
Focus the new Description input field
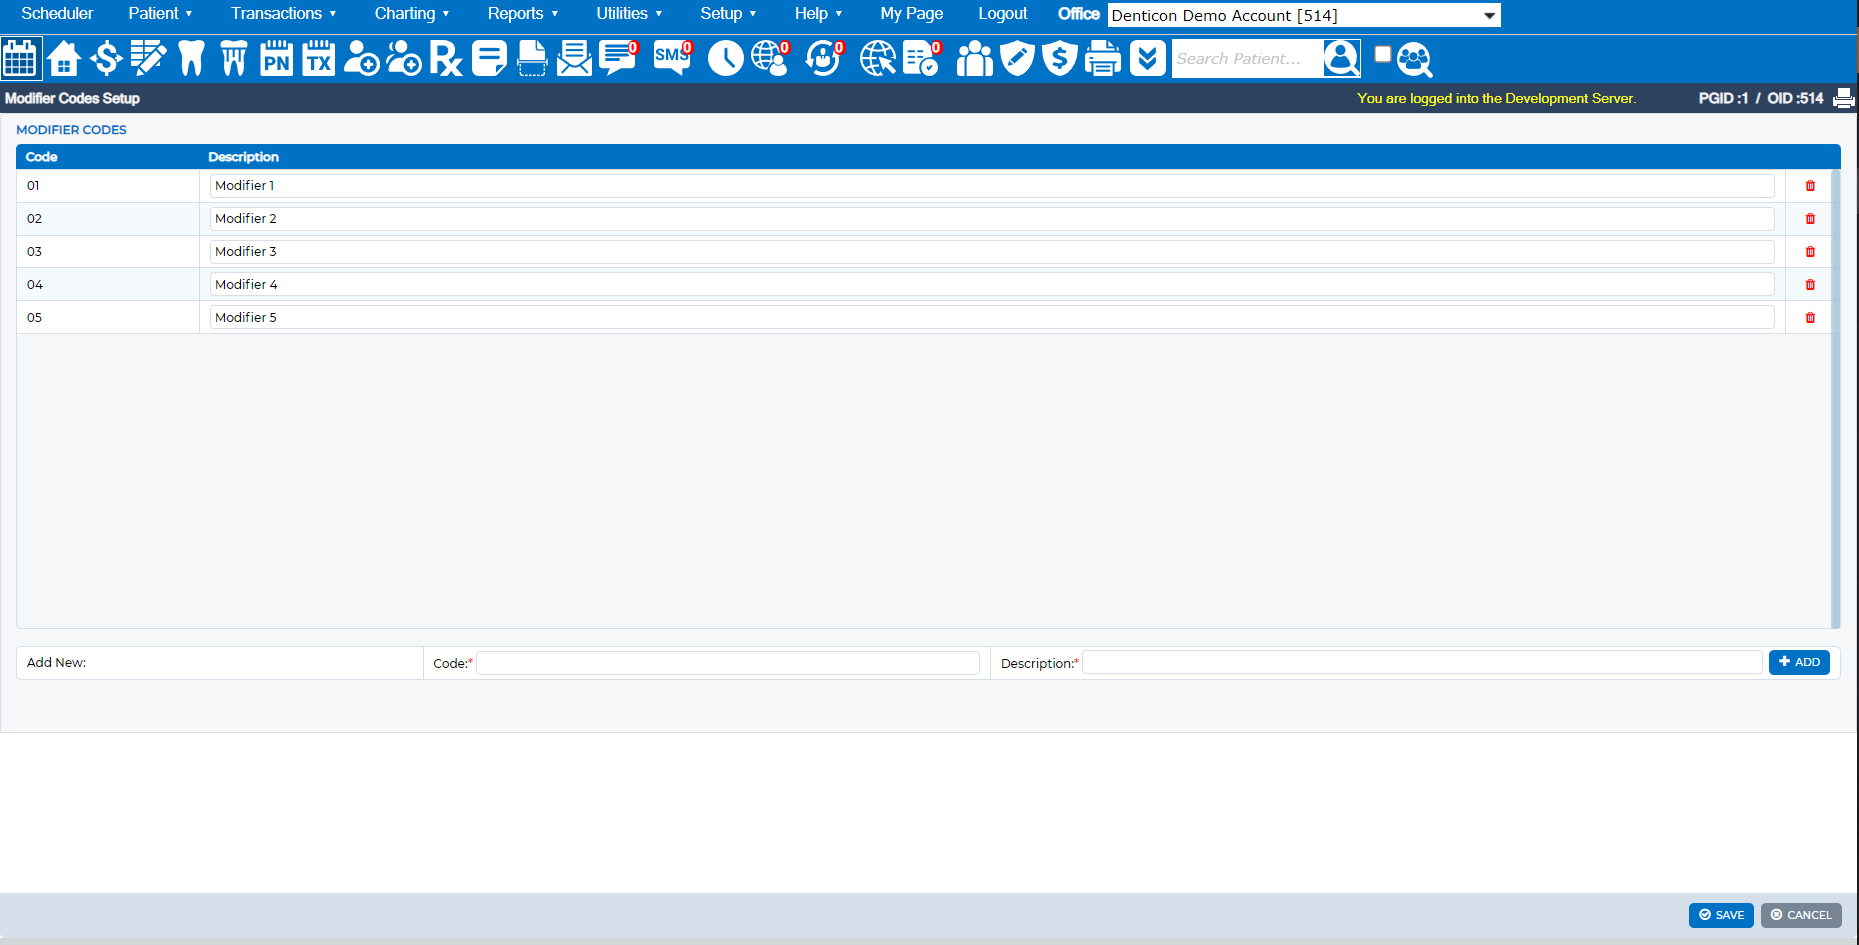[1422, 663]
